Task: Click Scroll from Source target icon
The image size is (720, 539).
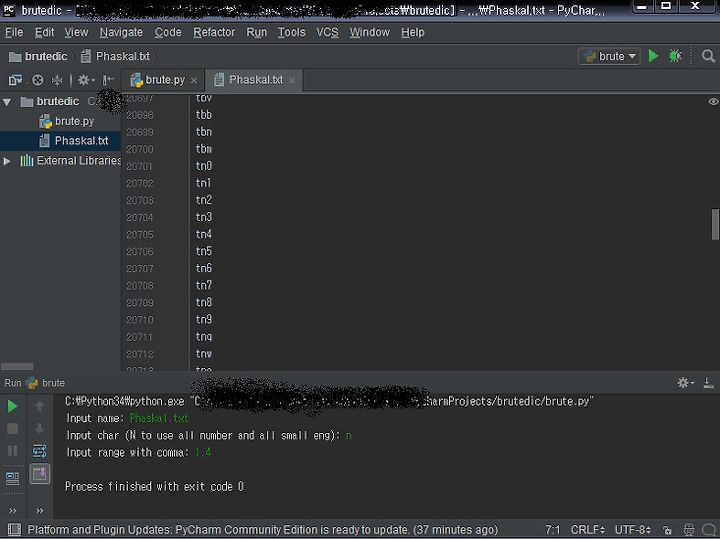Action: [38, 80]
